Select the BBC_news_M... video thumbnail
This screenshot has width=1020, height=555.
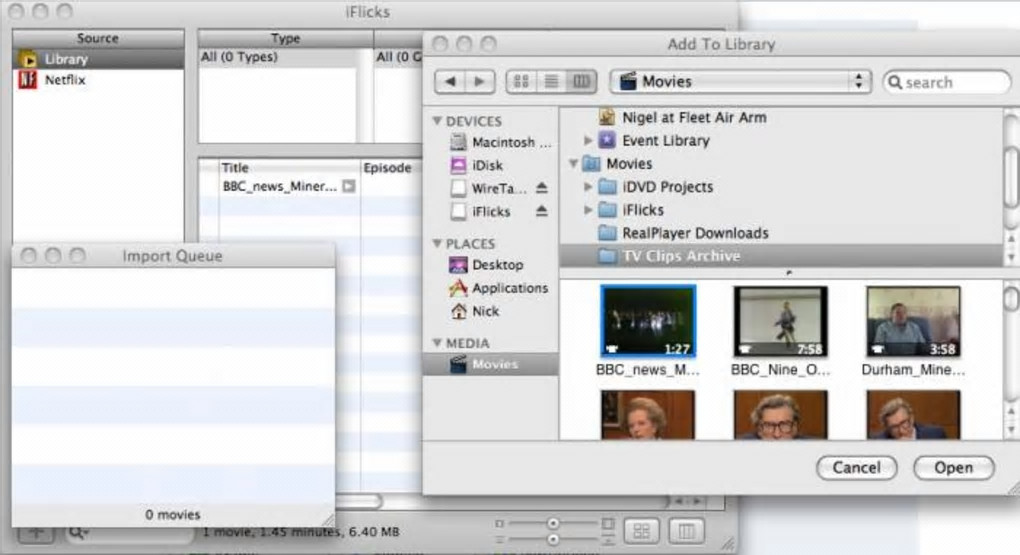648,321
